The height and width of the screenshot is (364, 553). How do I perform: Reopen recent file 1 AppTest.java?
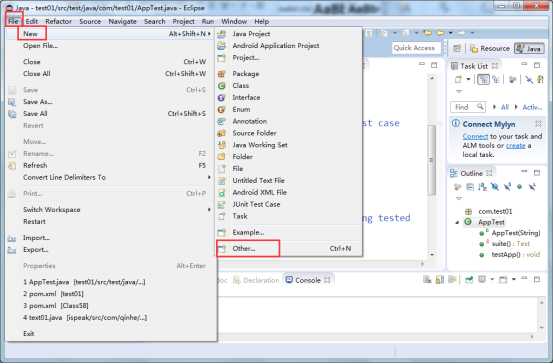111,282
